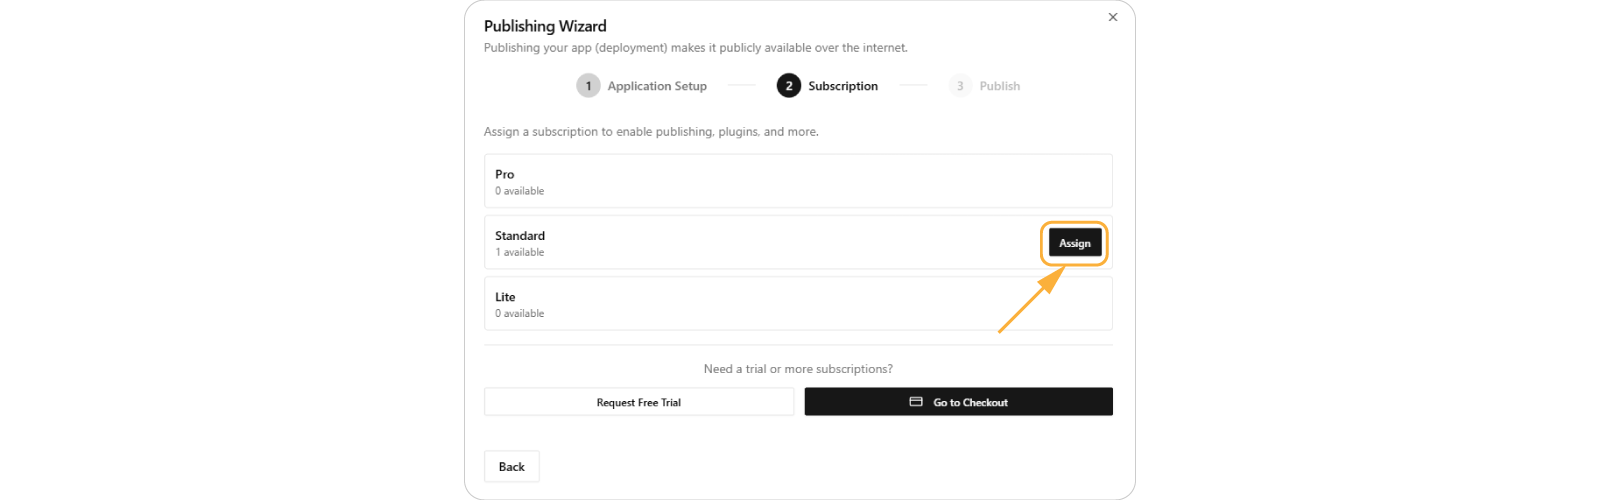This screenshot has height=500, width=1600.
Task: Click the credit card icon in checkout button
Action: tap(916, 402)
